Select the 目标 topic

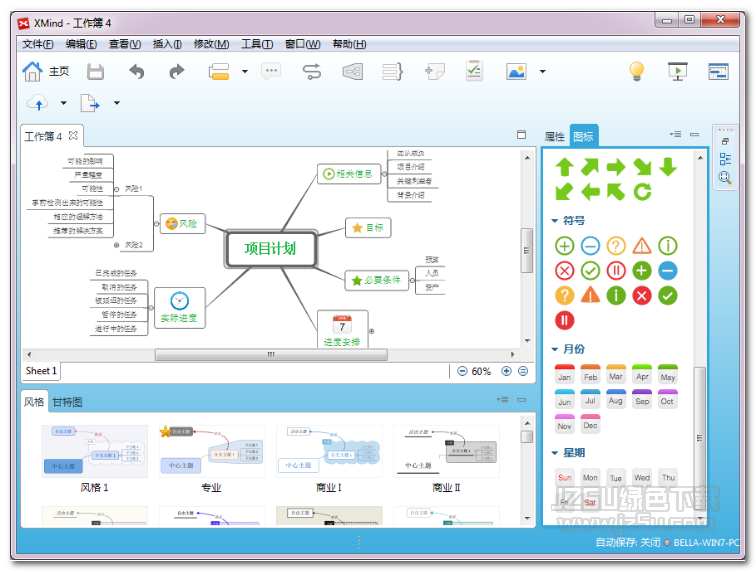368,228
